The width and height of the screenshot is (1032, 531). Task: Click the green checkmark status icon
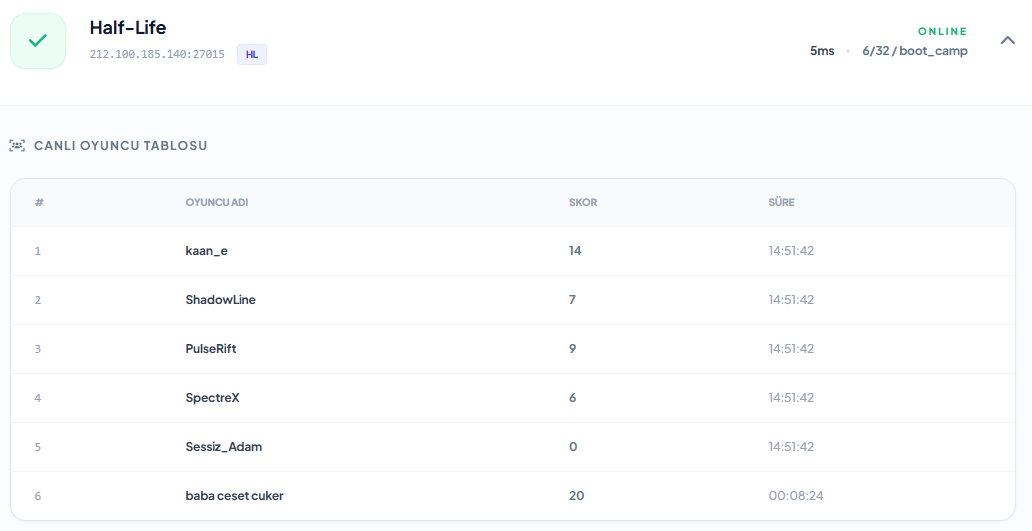pyautogui.click(x=38, y=41)
